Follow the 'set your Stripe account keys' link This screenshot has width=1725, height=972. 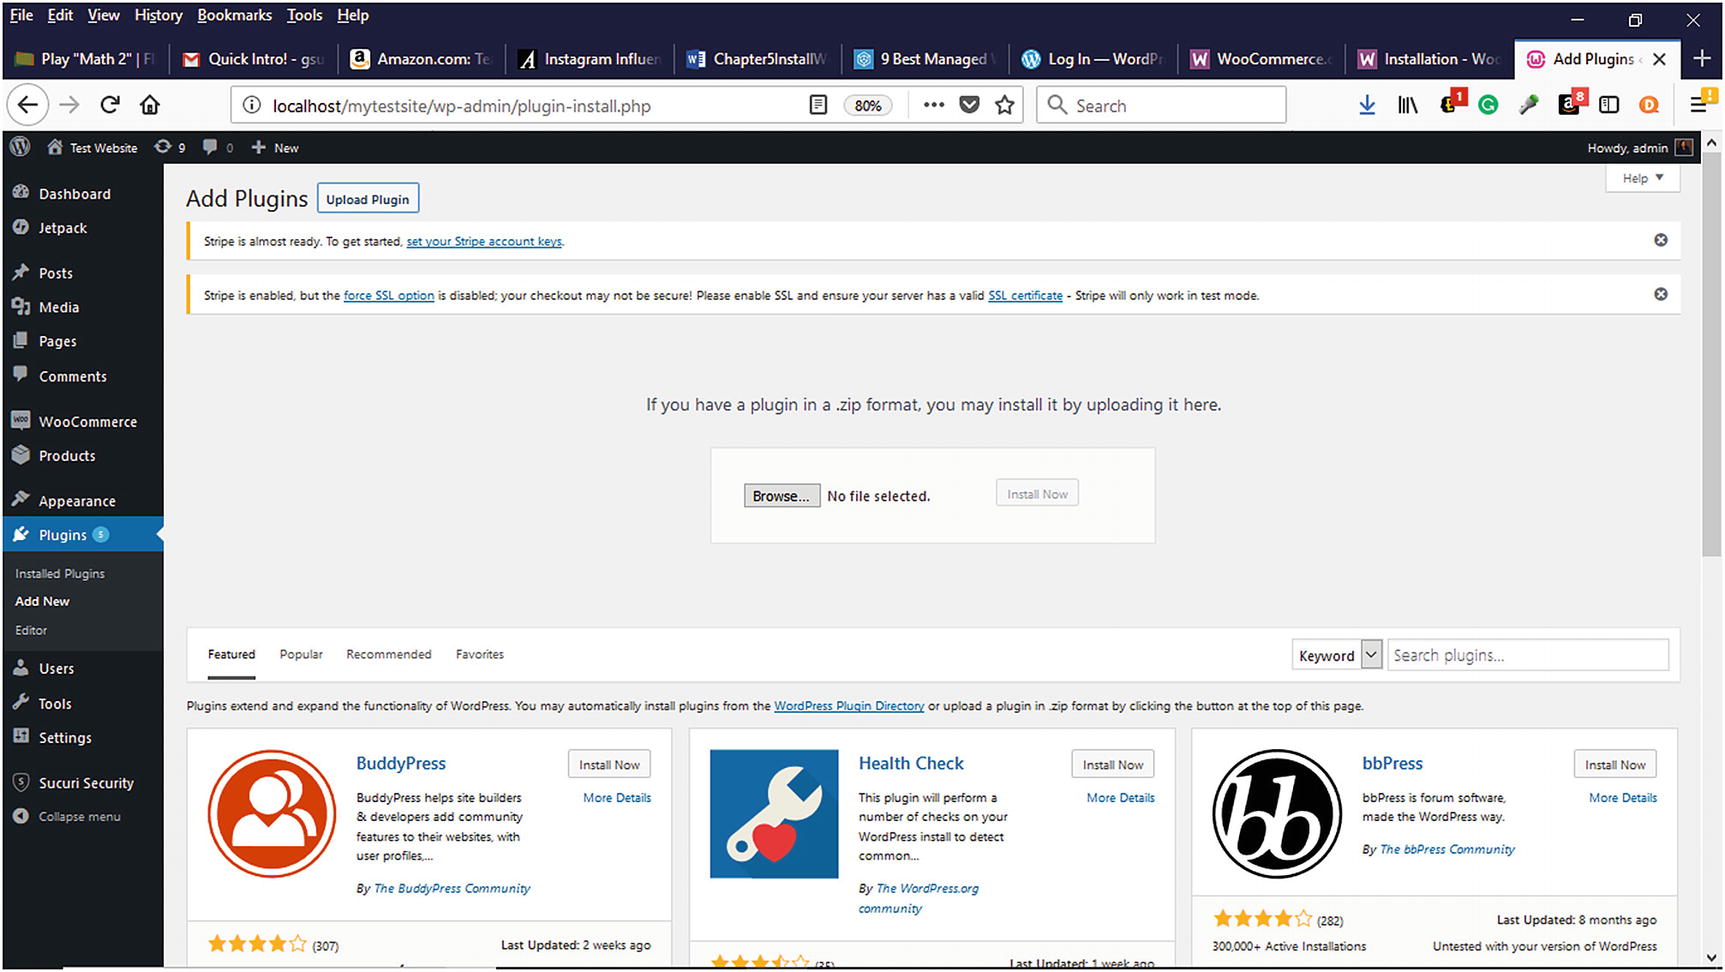point(484,241)
